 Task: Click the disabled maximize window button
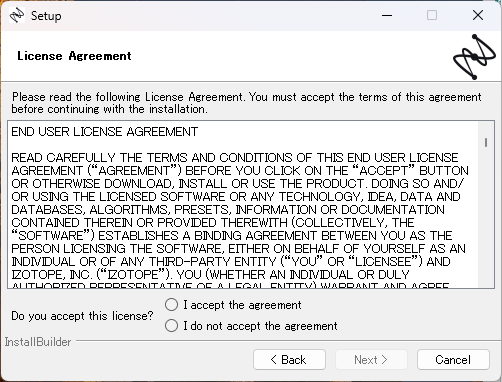pyautogui.click(x=432, y=15)
